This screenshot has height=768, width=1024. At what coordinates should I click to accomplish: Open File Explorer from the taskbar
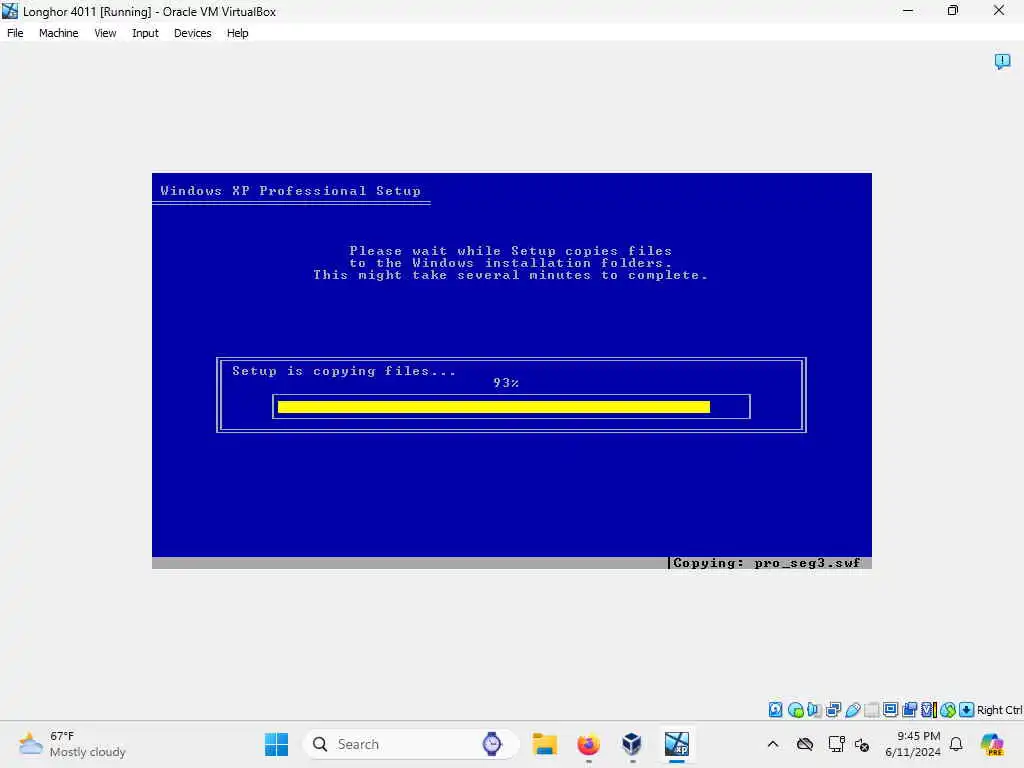point(544,744)
